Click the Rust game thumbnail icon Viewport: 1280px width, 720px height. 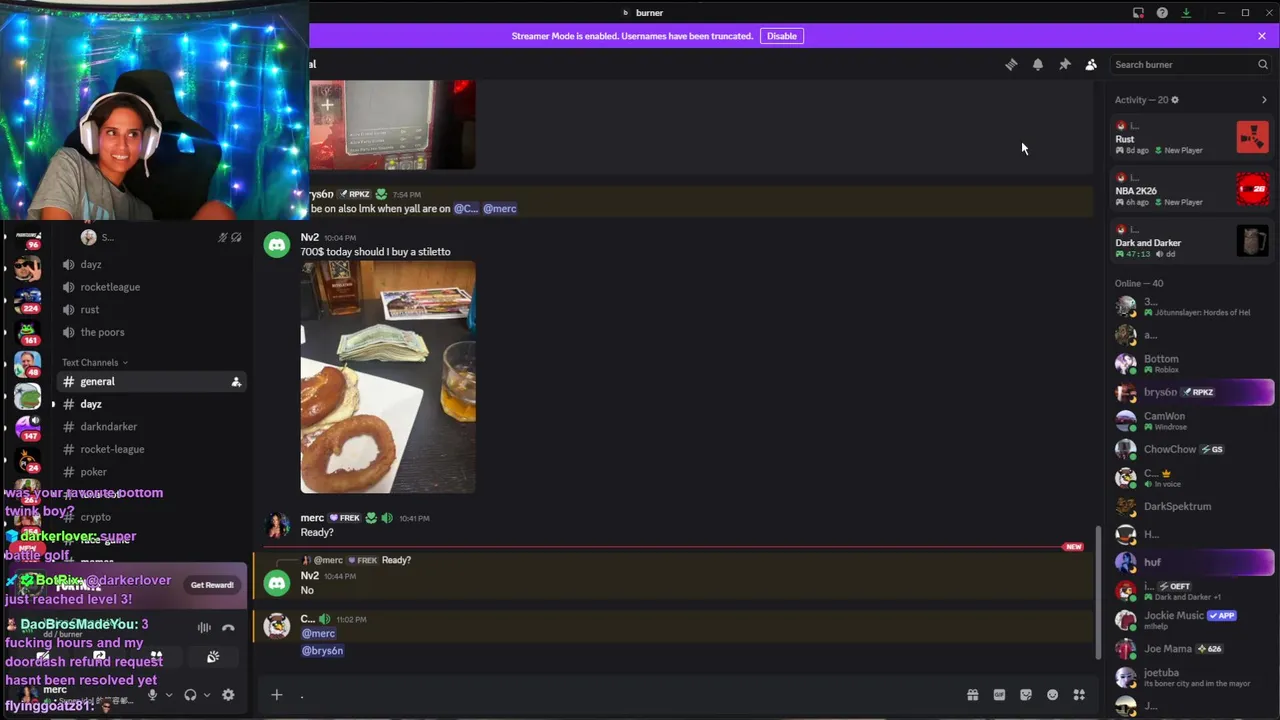click(1252, 137)
